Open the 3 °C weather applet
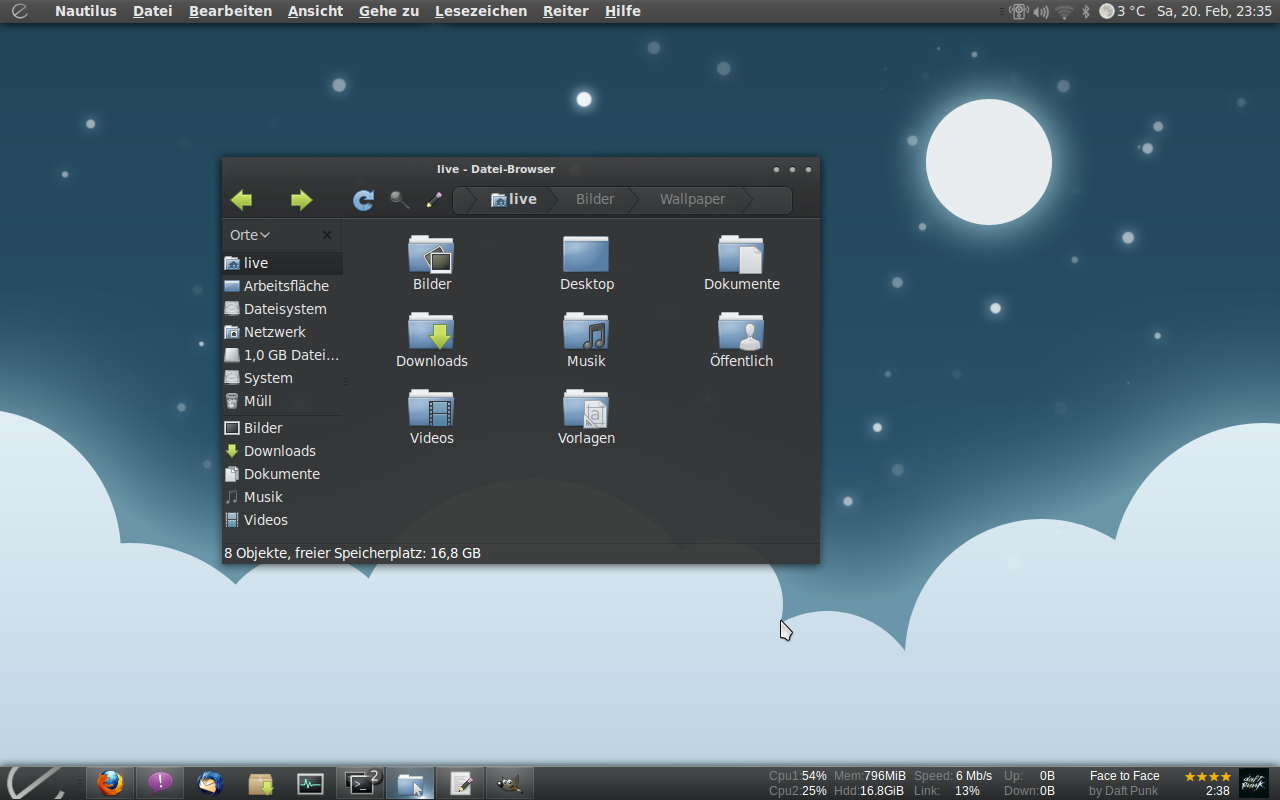 click(x=1122, y=11)
